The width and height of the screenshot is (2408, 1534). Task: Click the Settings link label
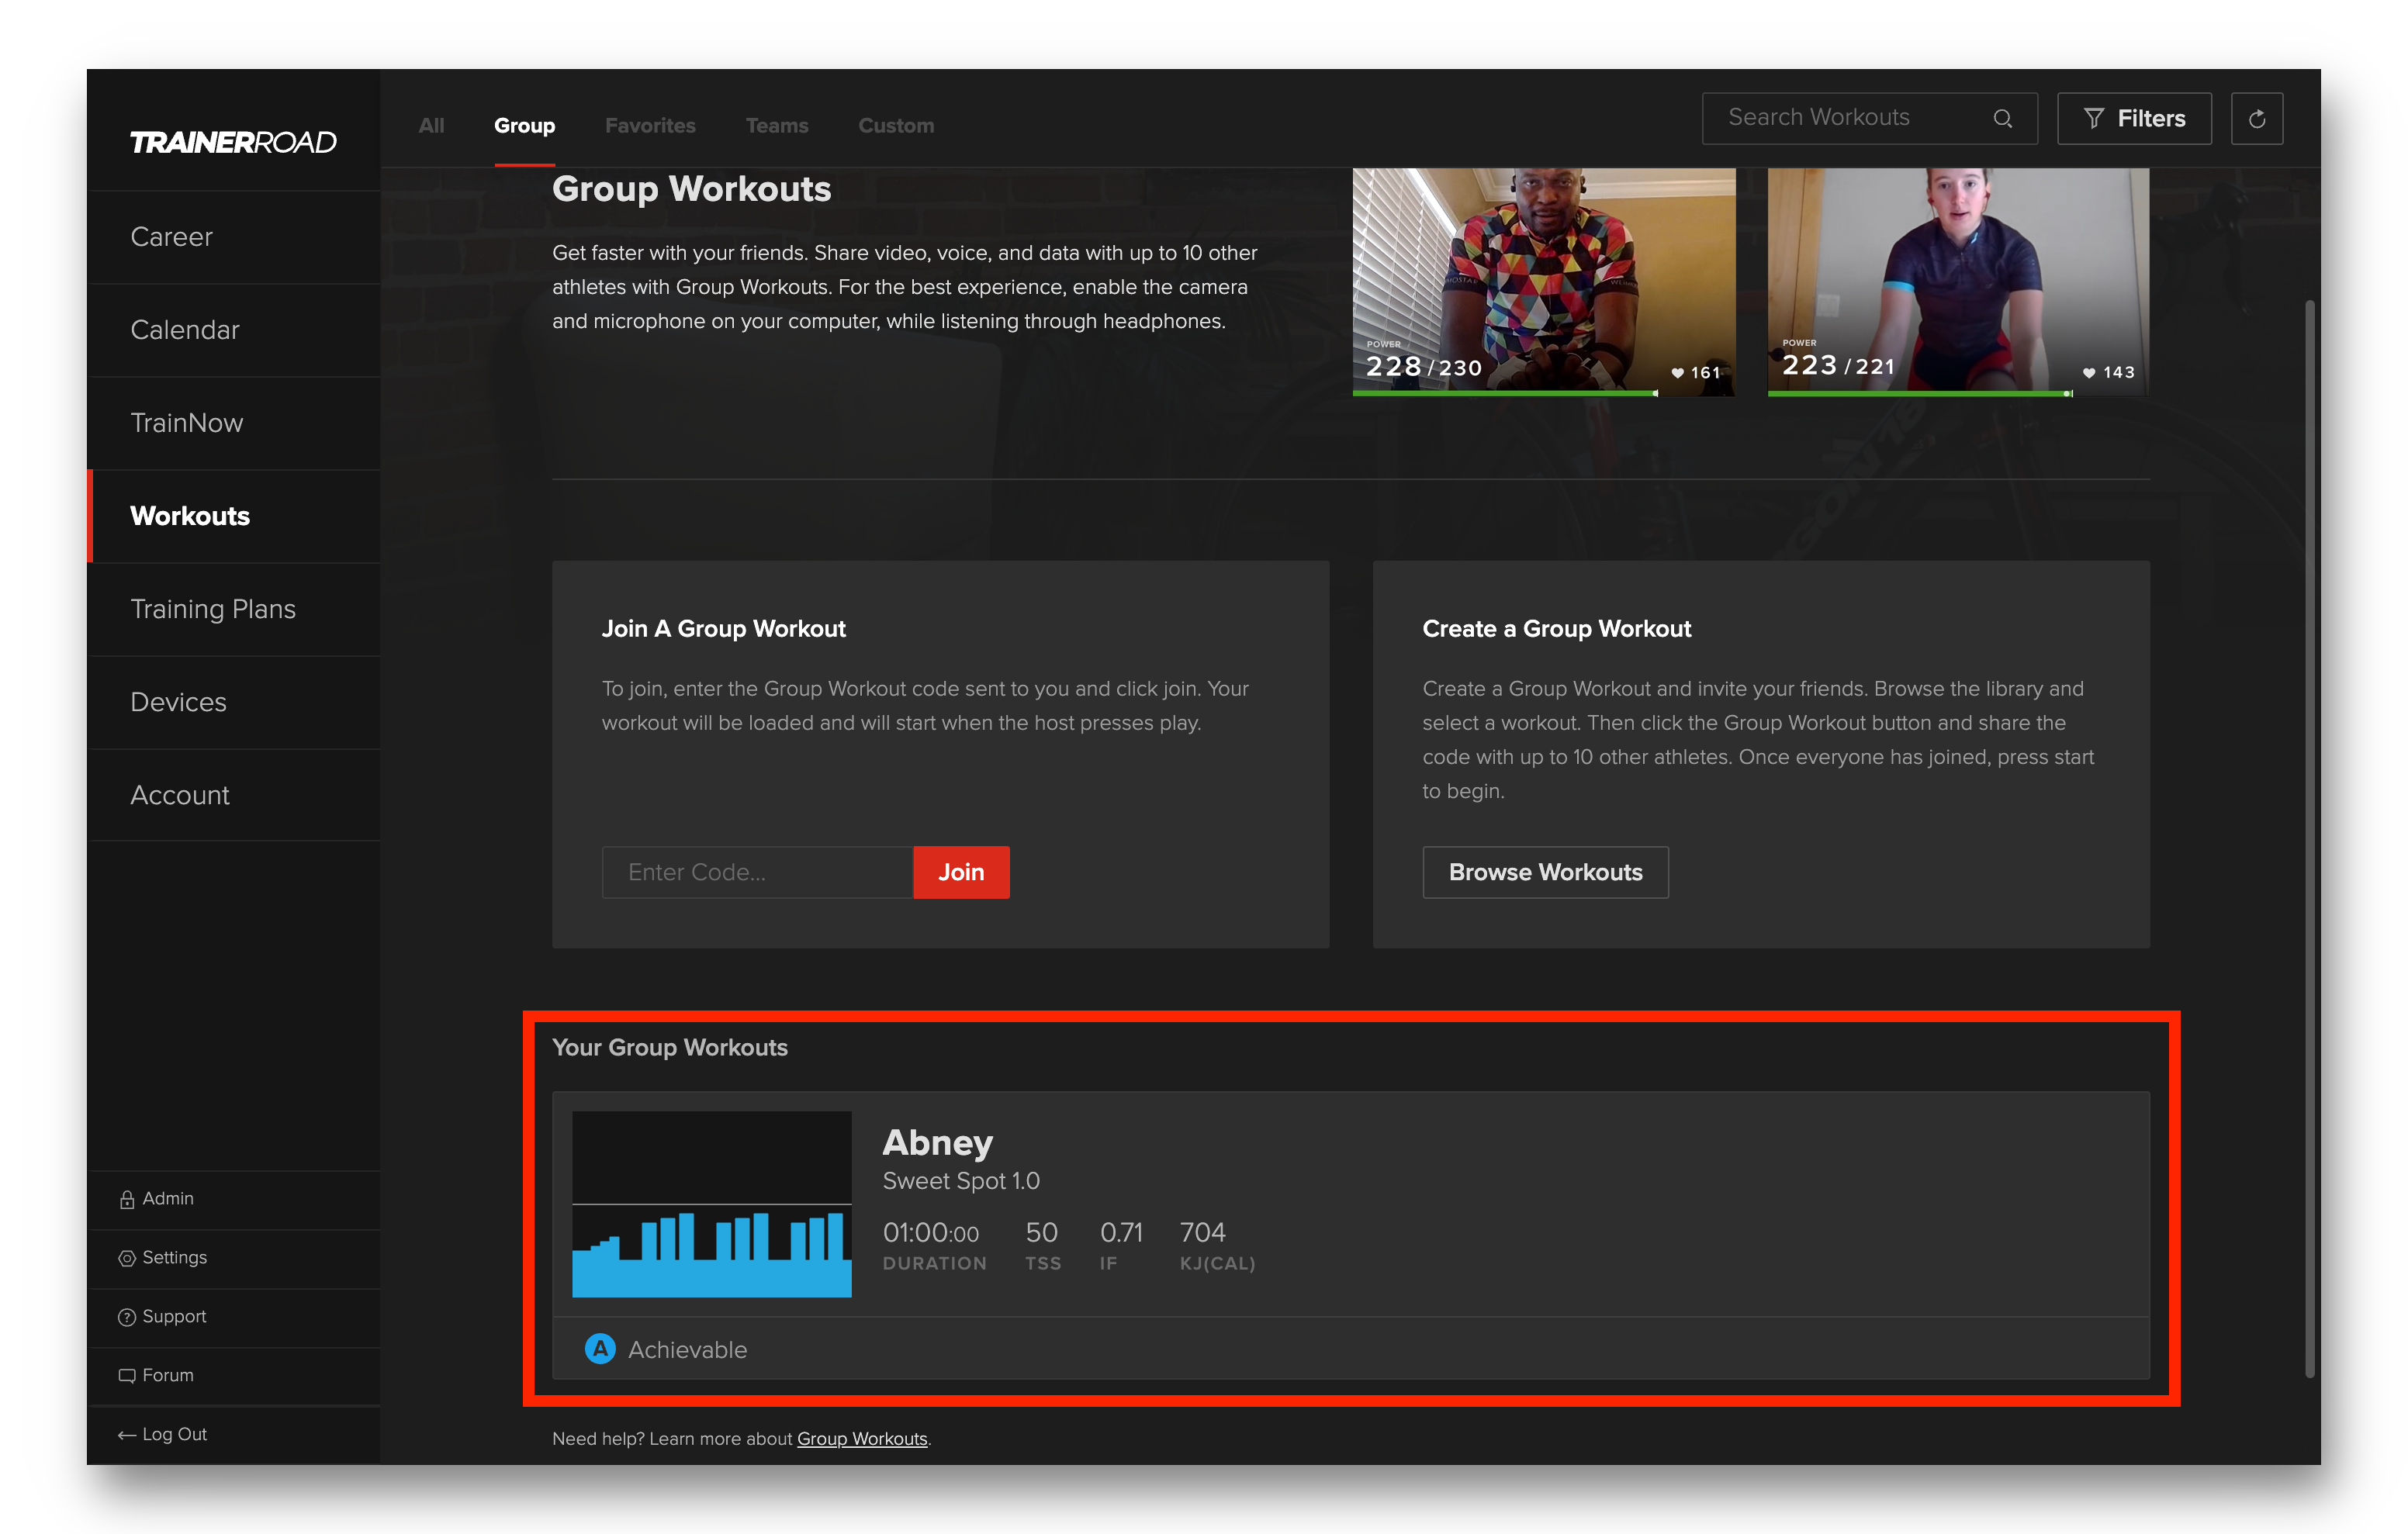174,1258
